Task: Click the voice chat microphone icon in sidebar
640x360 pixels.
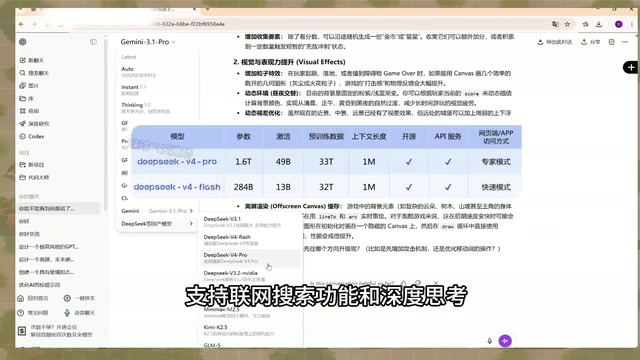Action: coord(67,312)
